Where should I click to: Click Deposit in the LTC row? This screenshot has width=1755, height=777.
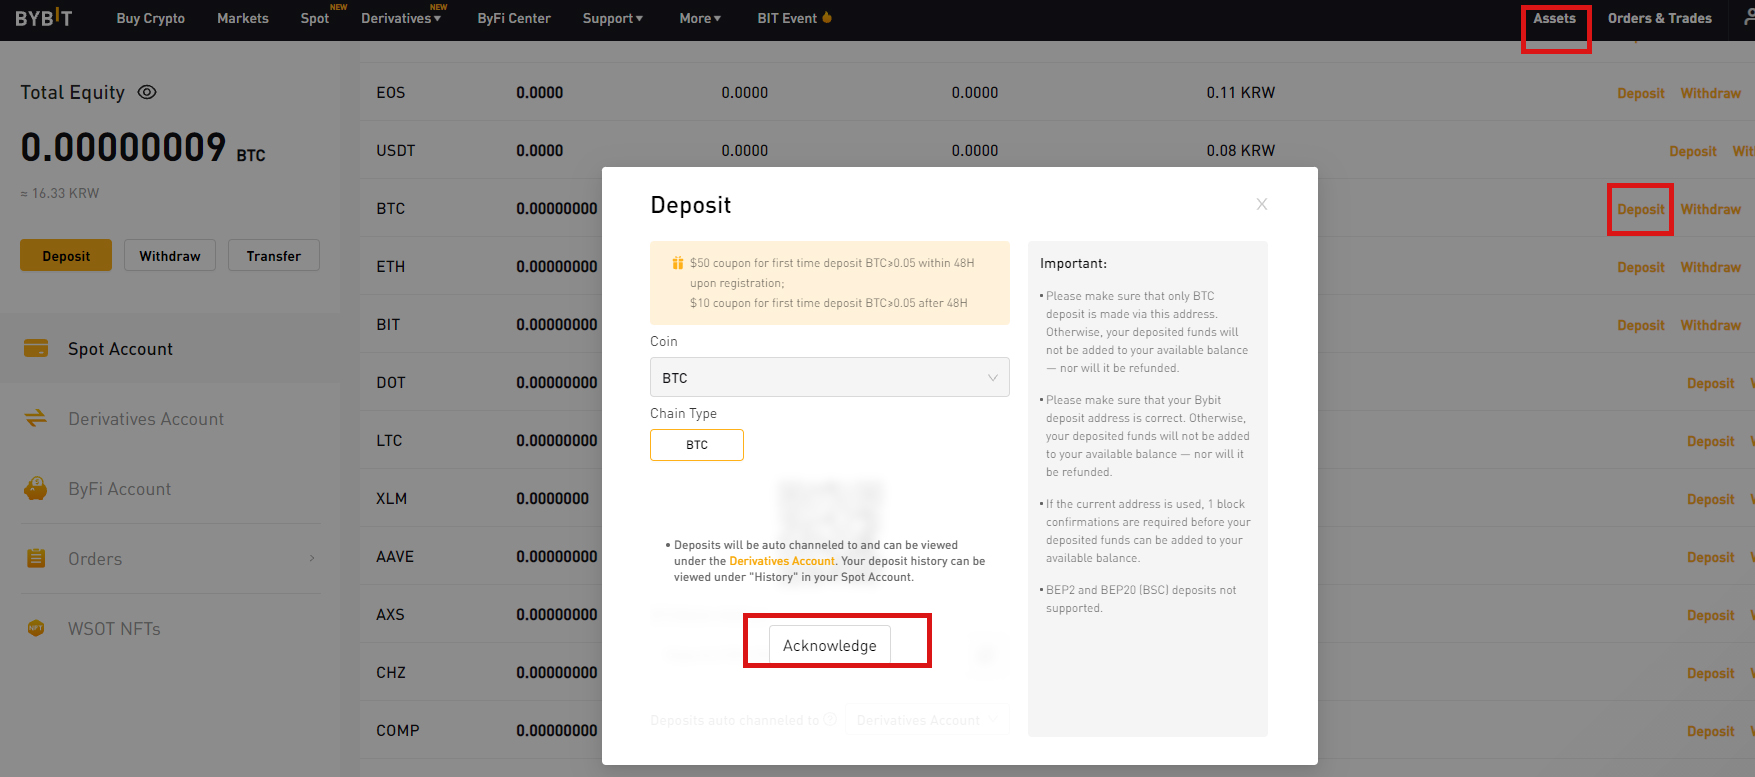(1711, 441)
